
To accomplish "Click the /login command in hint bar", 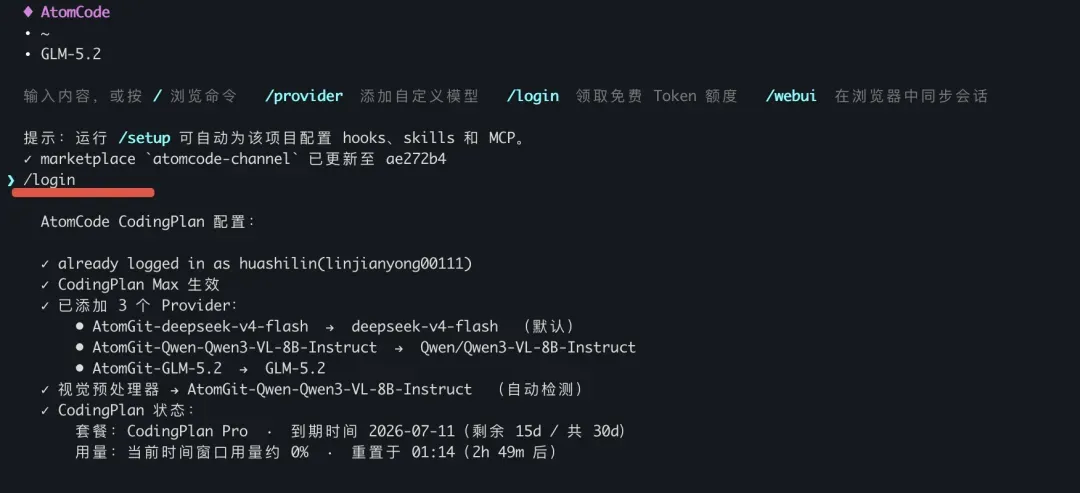I will pyautogui.click(x=532, y=96).
